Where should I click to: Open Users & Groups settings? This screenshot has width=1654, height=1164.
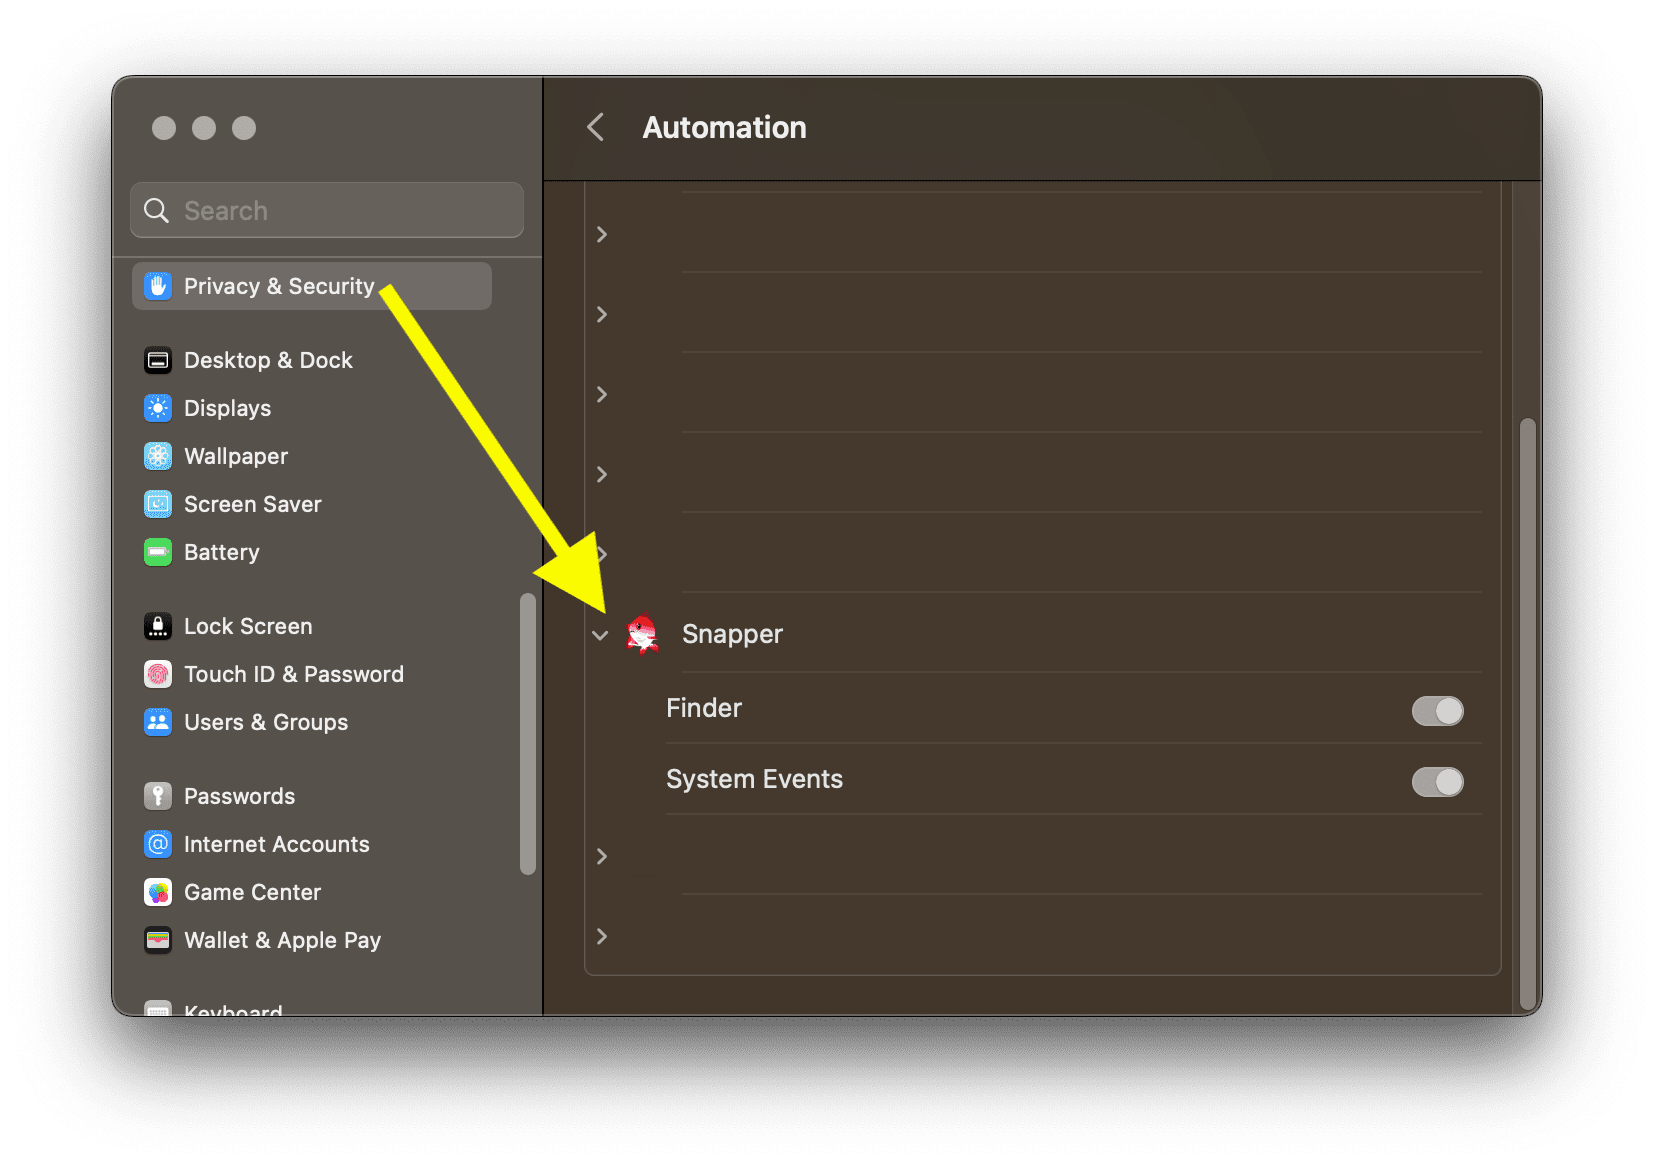coord(266,722)
